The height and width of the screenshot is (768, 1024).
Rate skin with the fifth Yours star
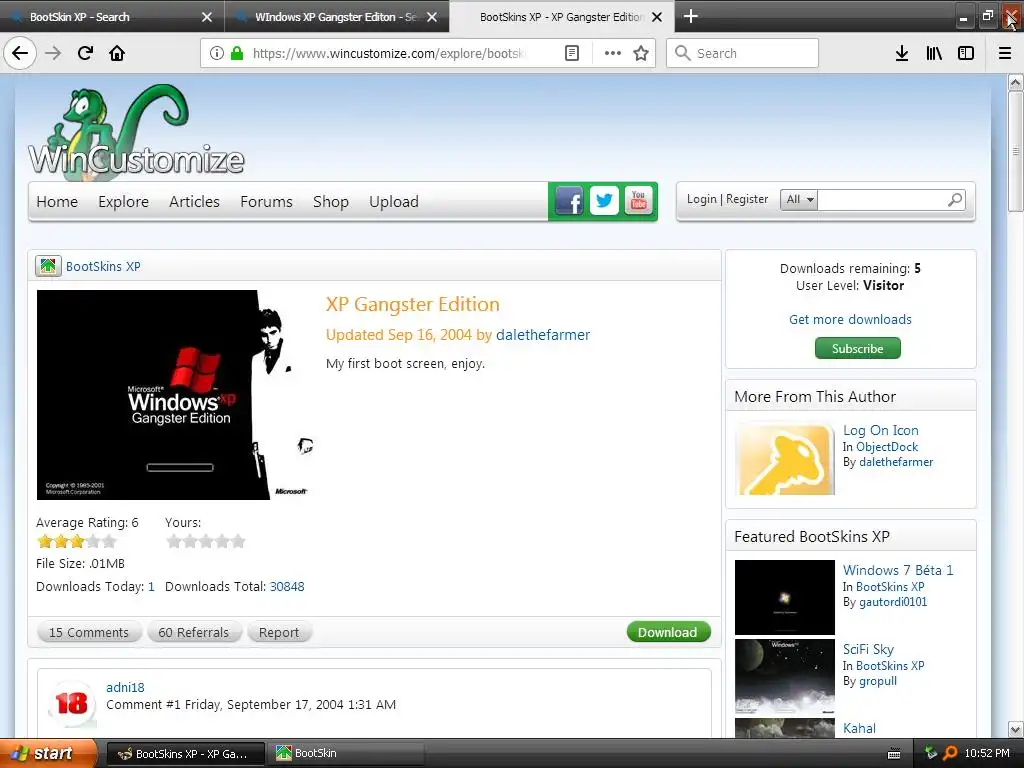pyautogui.click(x=238, y=541)
